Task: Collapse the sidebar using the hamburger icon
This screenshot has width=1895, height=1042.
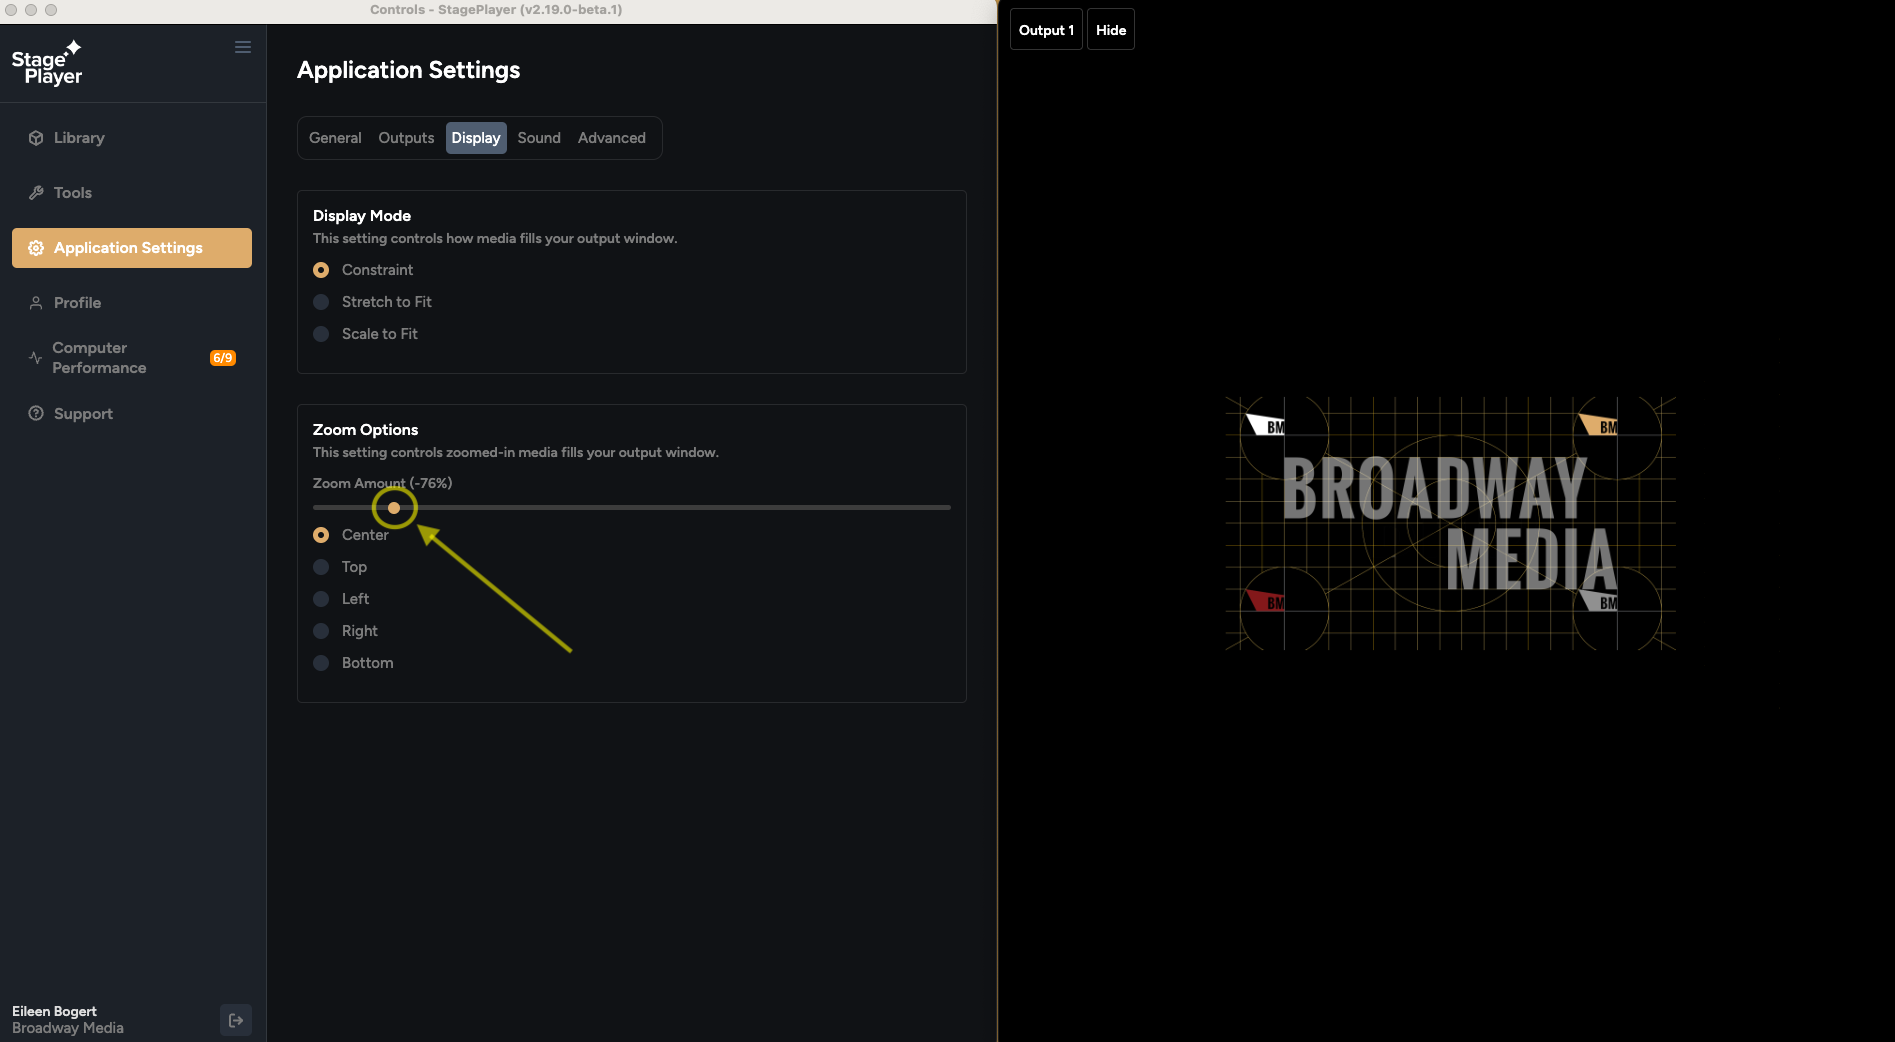Action: 243,47
